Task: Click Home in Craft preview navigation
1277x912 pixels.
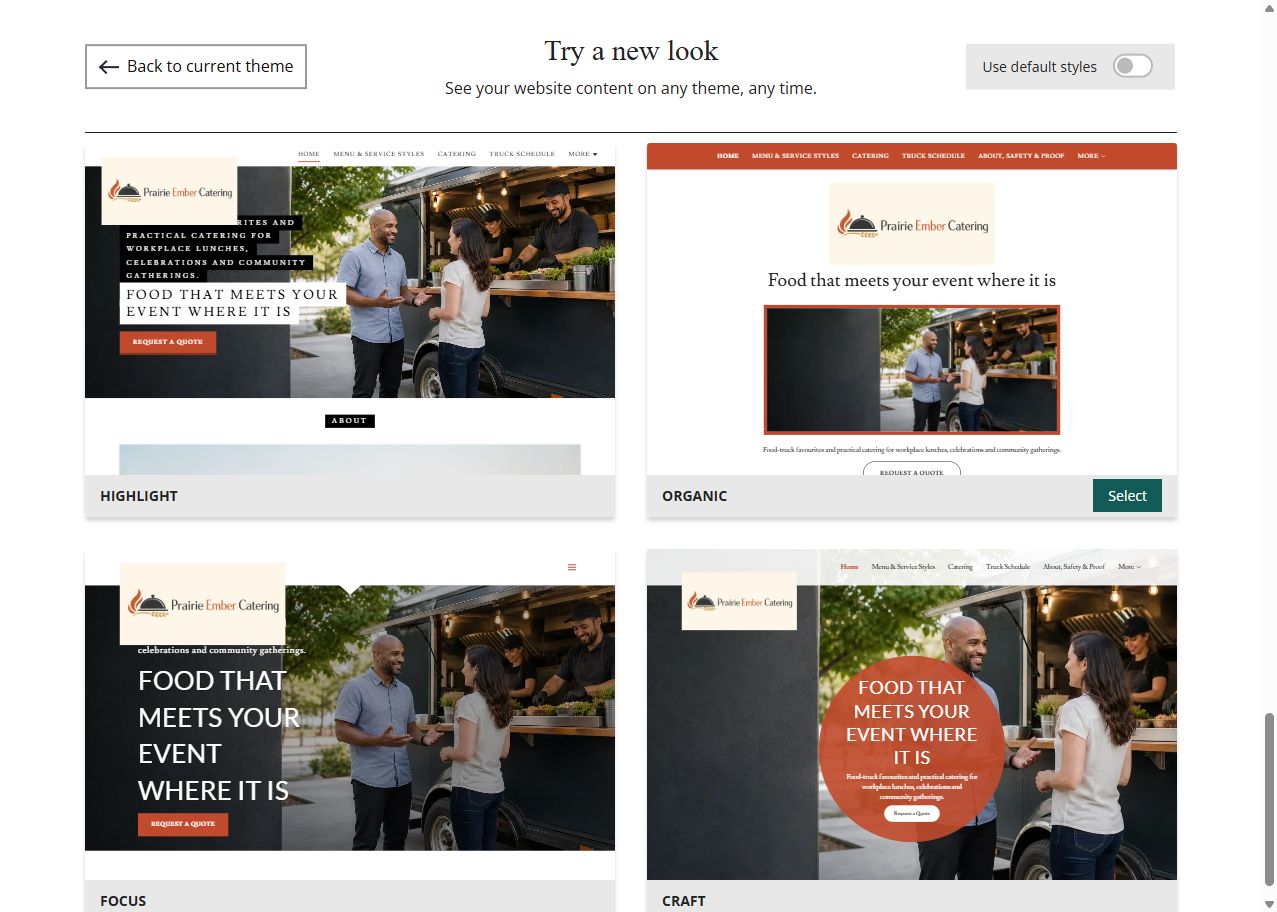Action: click(849, 567)
